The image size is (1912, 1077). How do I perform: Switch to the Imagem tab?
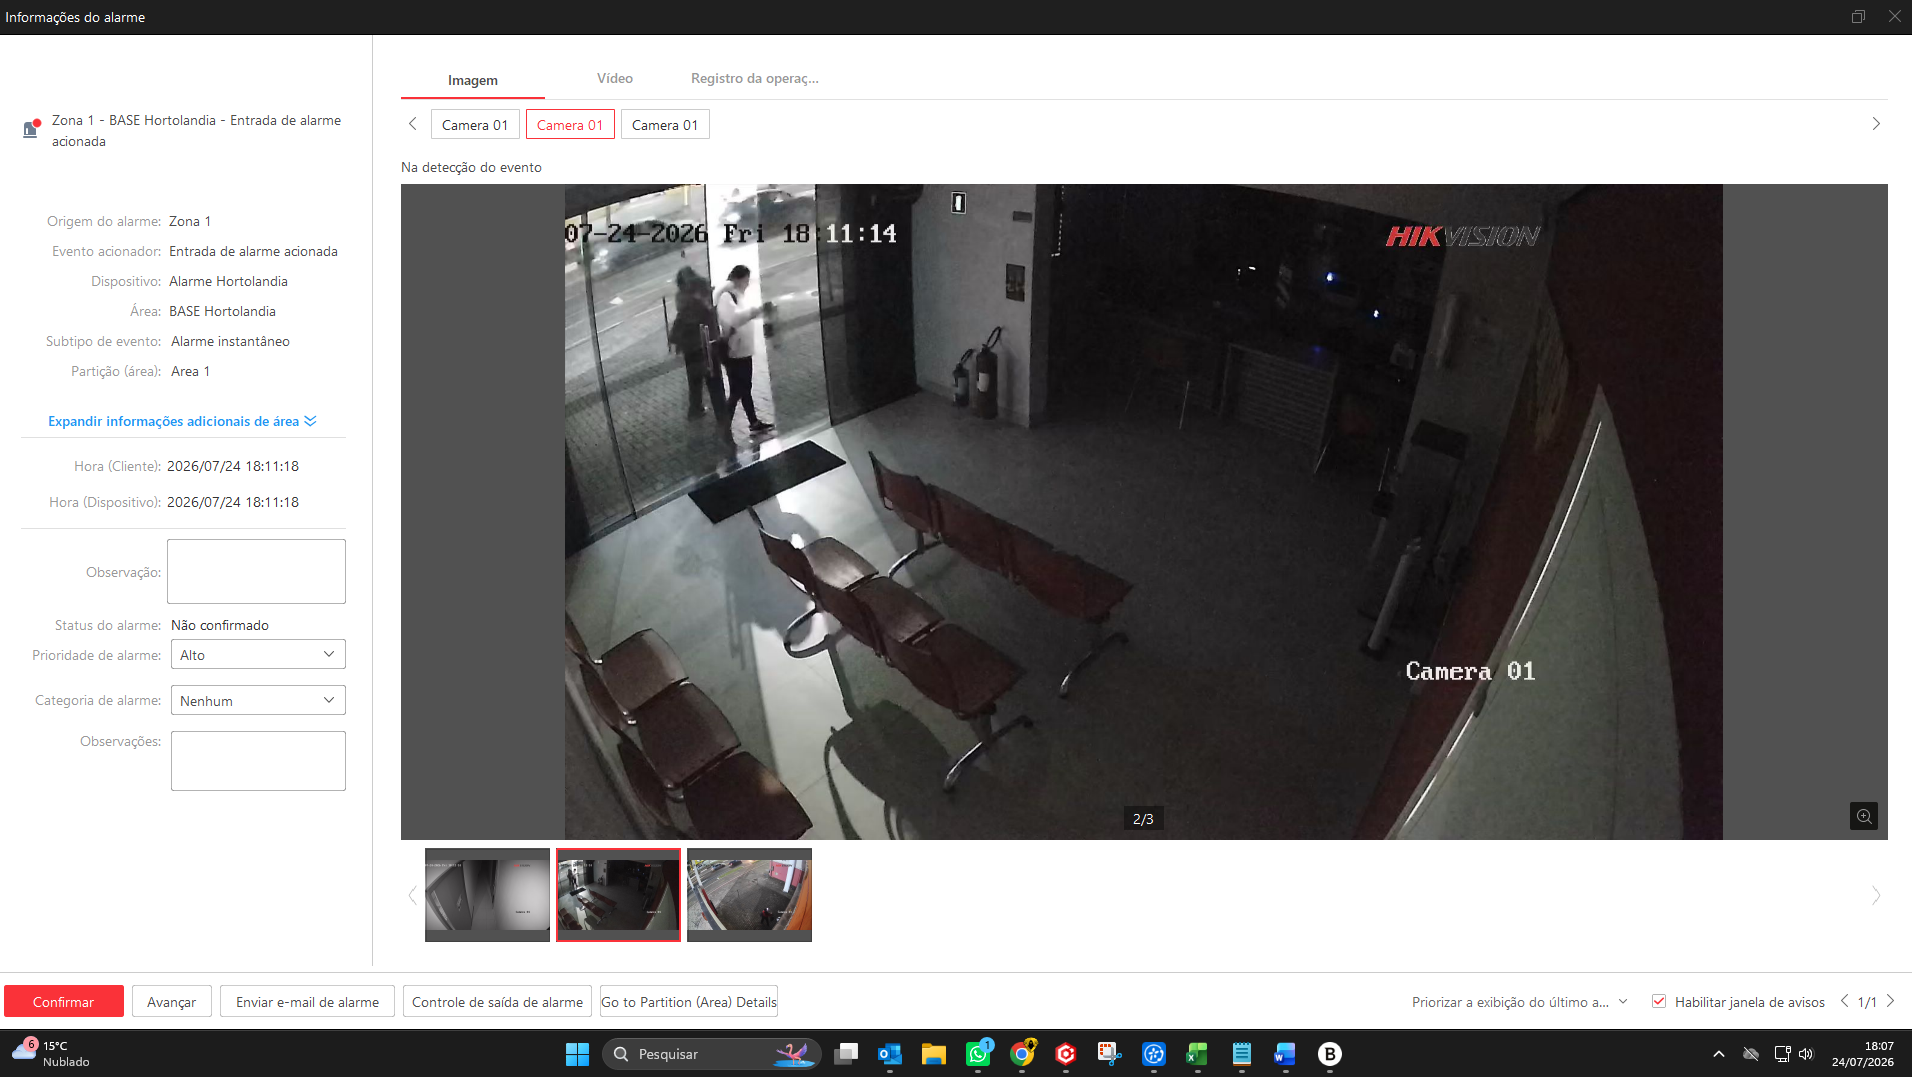[473, 80]
